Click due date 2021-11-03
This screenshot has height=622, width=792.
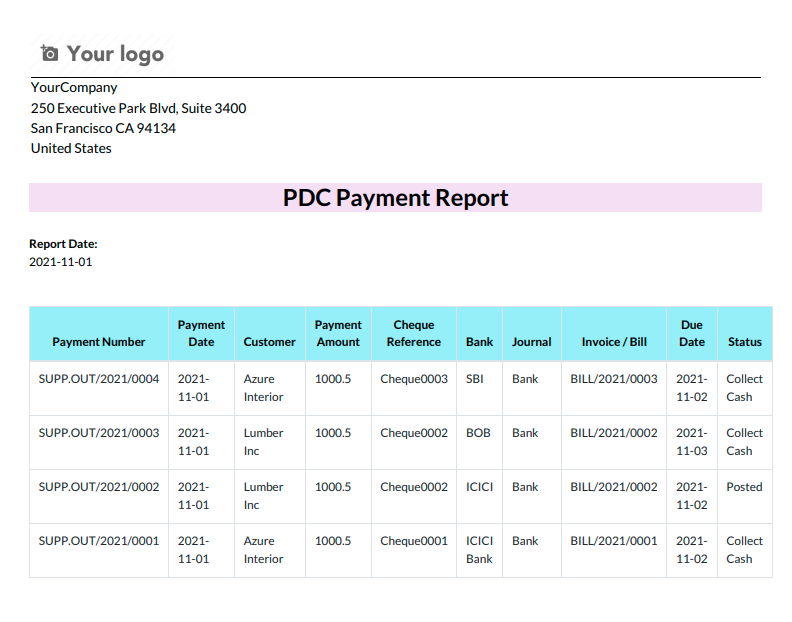click(x=692, y=442)
